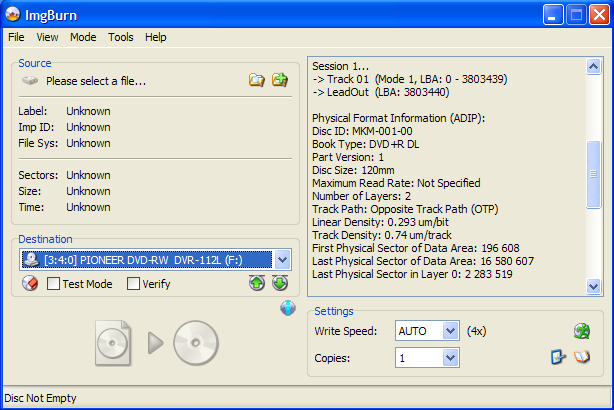Click the disc eraser icon beside Test Mode
The height and width of the screenshot is (410, 614).
(30, 283)
